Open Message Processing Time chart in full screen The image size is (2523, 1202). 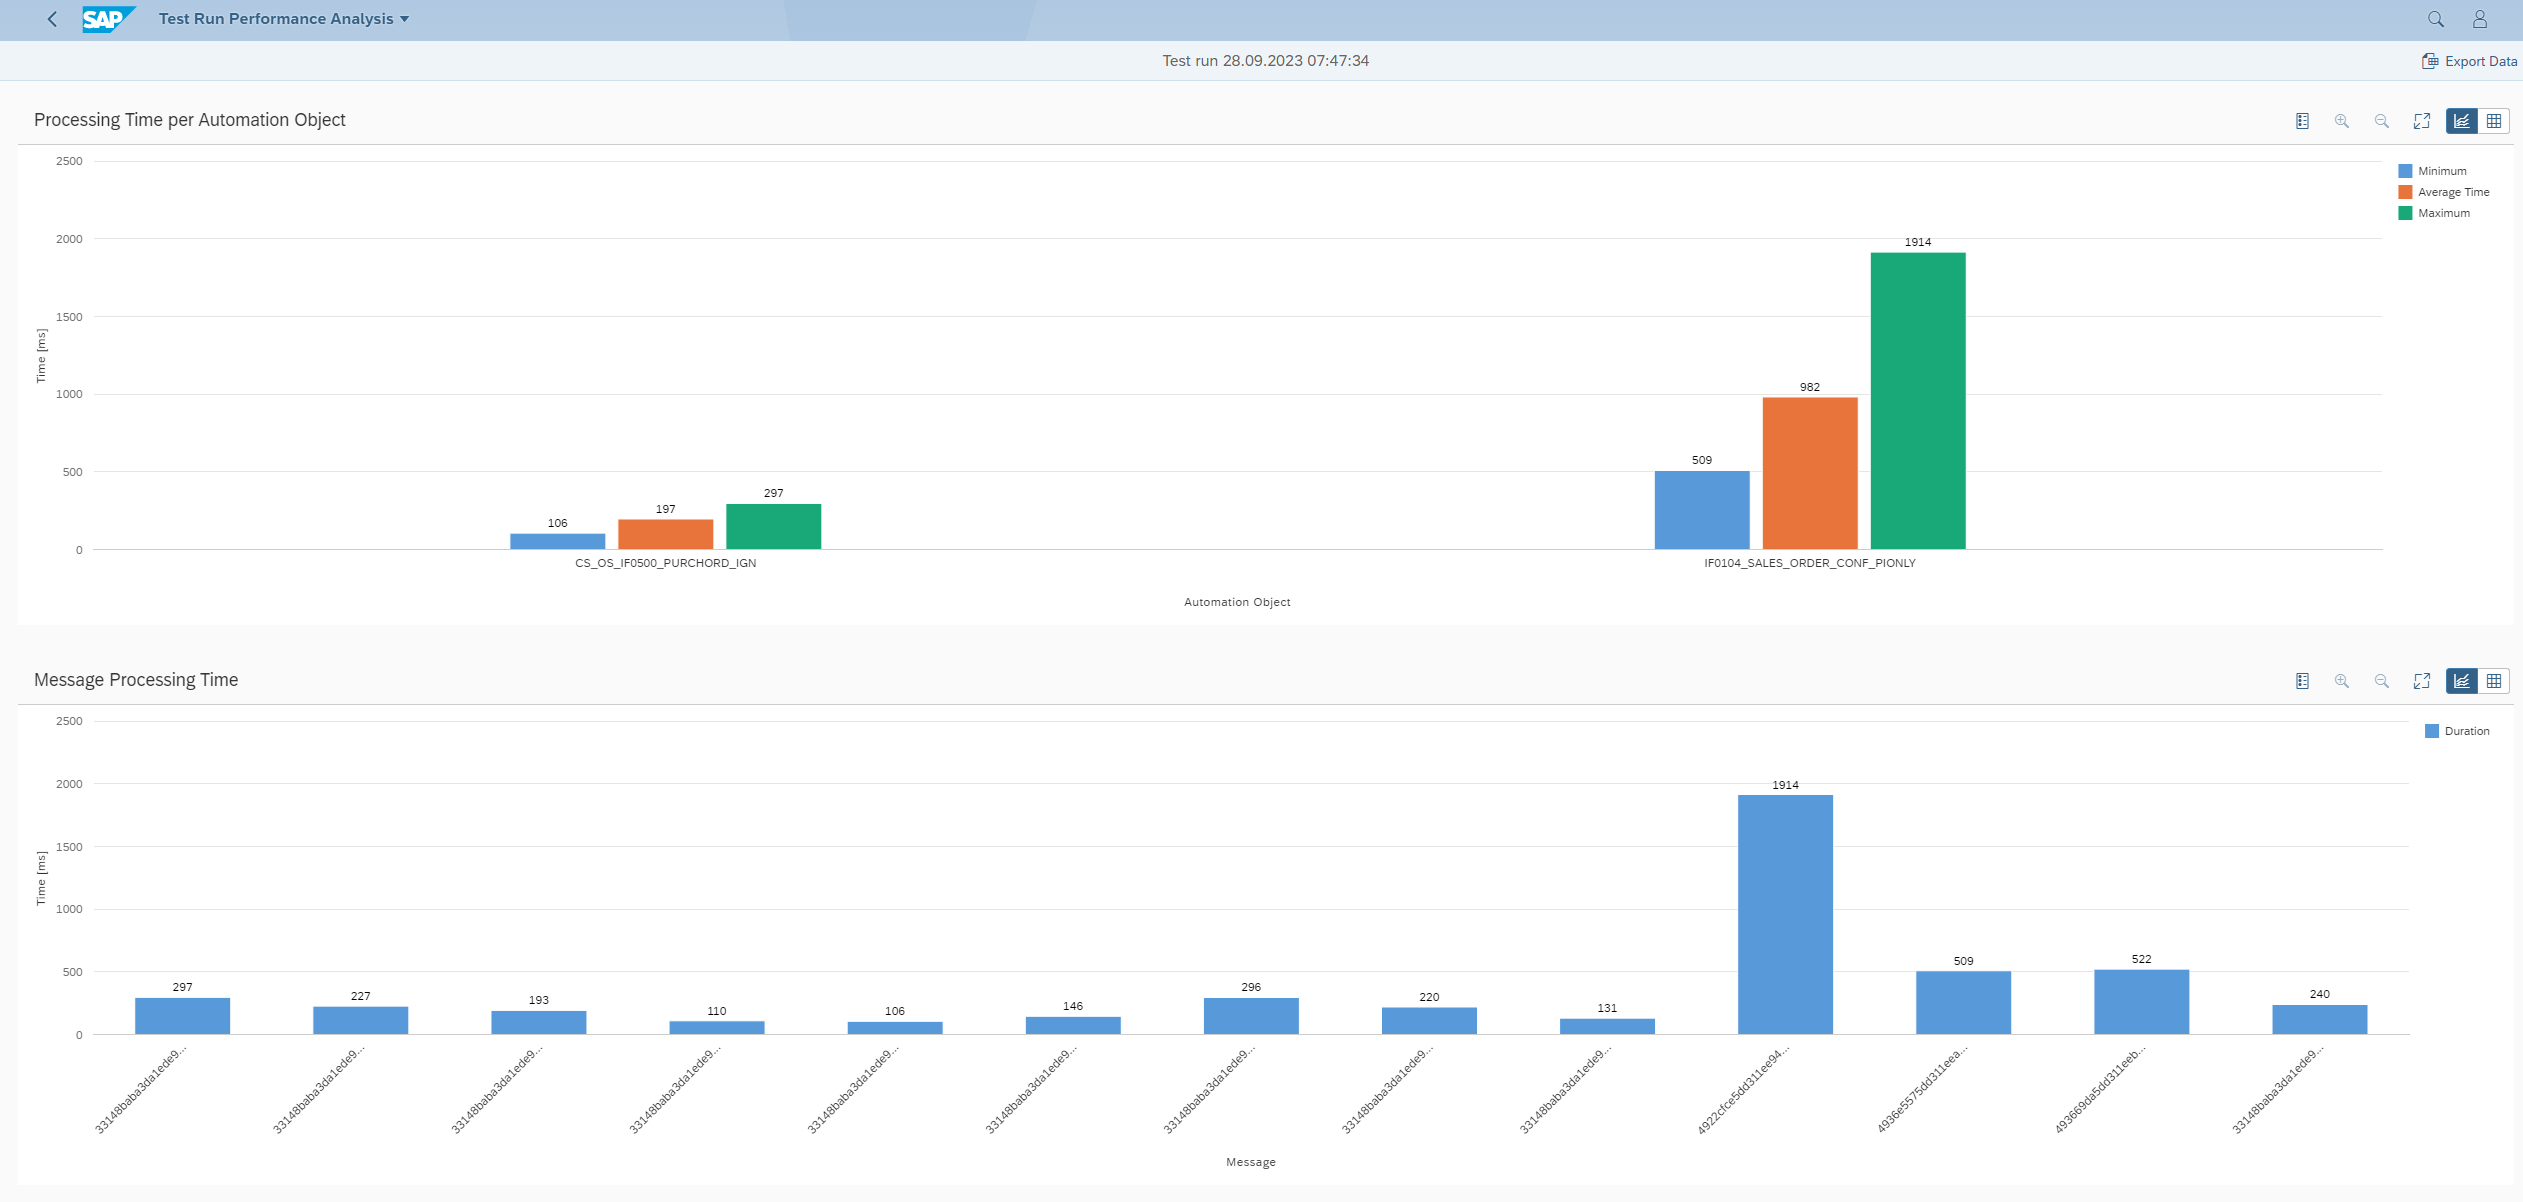[x=2422, y=681]
